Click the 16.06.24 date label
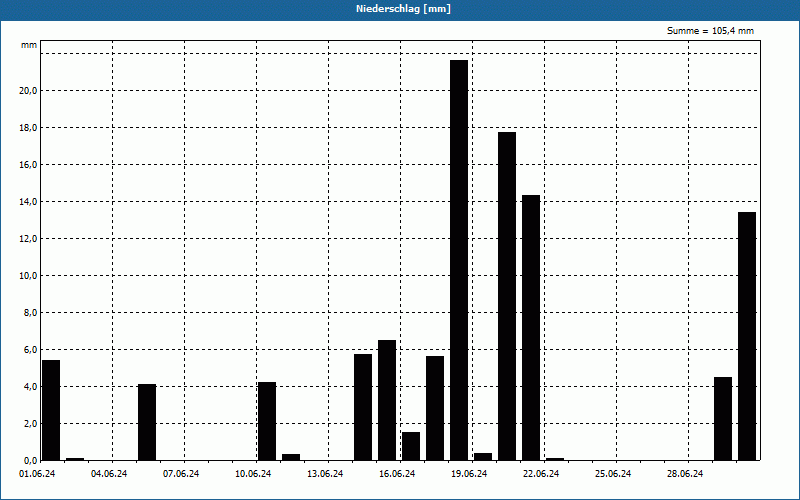The image size is (800, 500). 397,474
